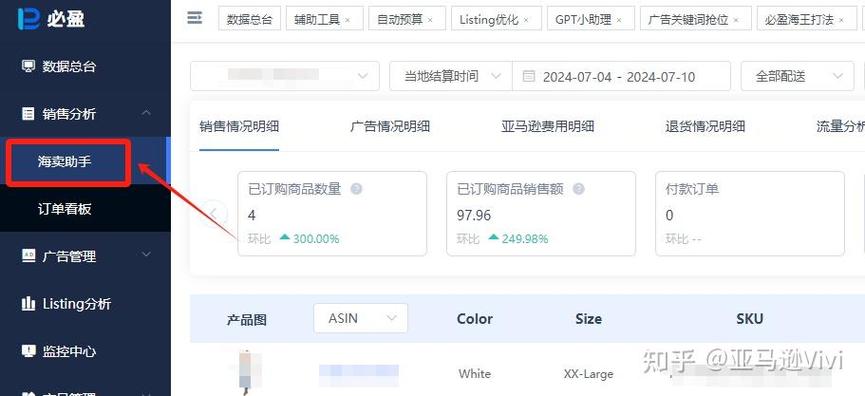Close the 必盈海王打法 tab
This screenshot has width=865, height=396.
tap(841, 20)
